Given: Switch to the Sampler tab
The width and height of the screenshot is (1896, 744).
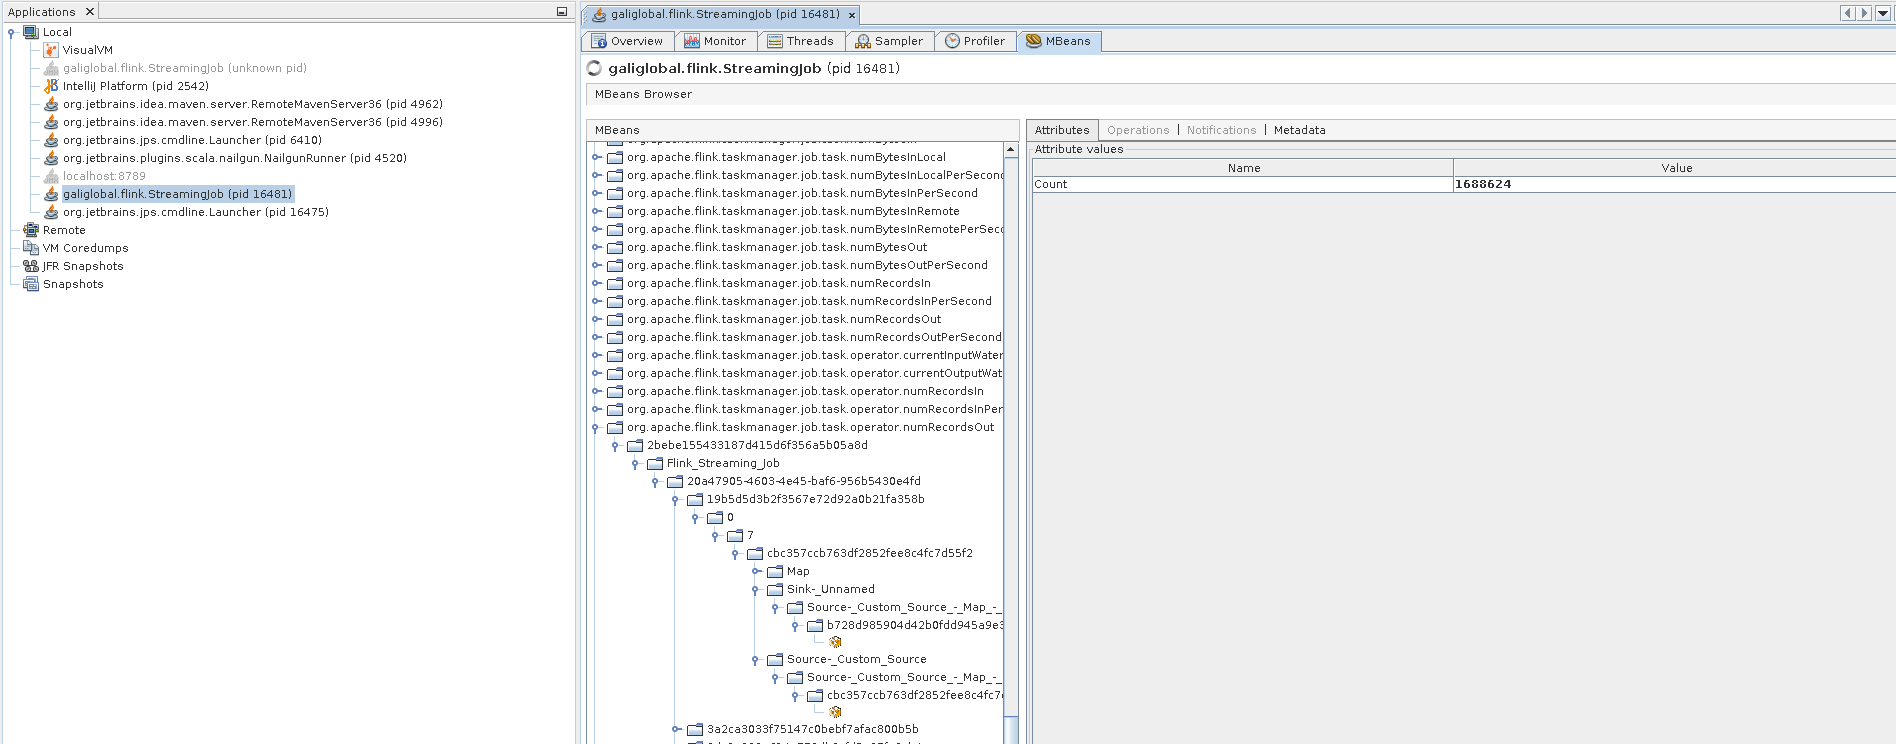Looking at the screenshot, I should tap(889, 41).
